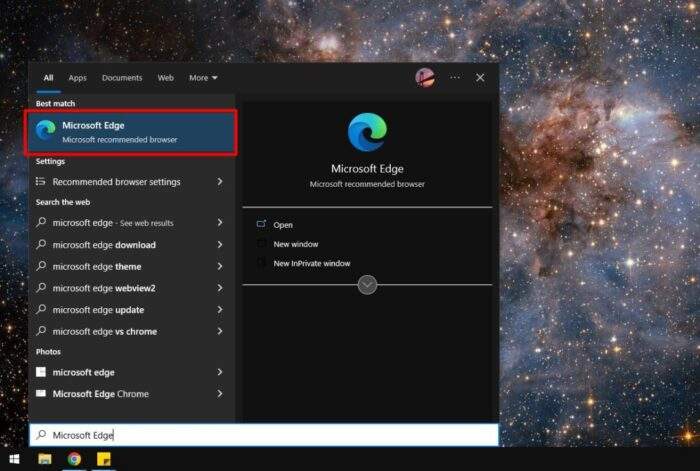Choose Open in the preview pane
The width and height of the screenshot is (700, 471).
pyautogui.click(x=283, y=225)
